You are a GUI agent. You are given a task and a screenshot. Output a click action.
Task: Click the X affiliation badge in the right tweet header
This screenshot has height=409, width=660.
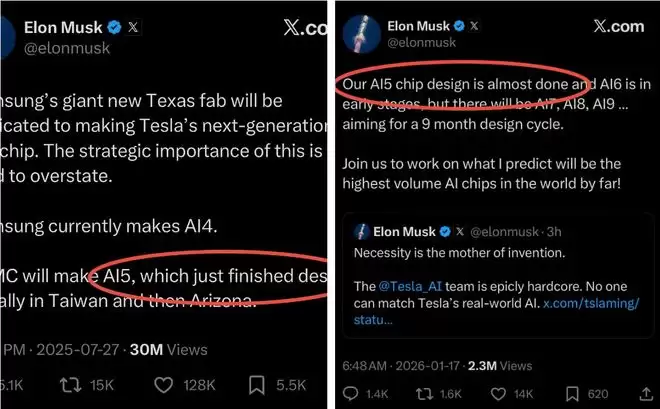[474, 24]
